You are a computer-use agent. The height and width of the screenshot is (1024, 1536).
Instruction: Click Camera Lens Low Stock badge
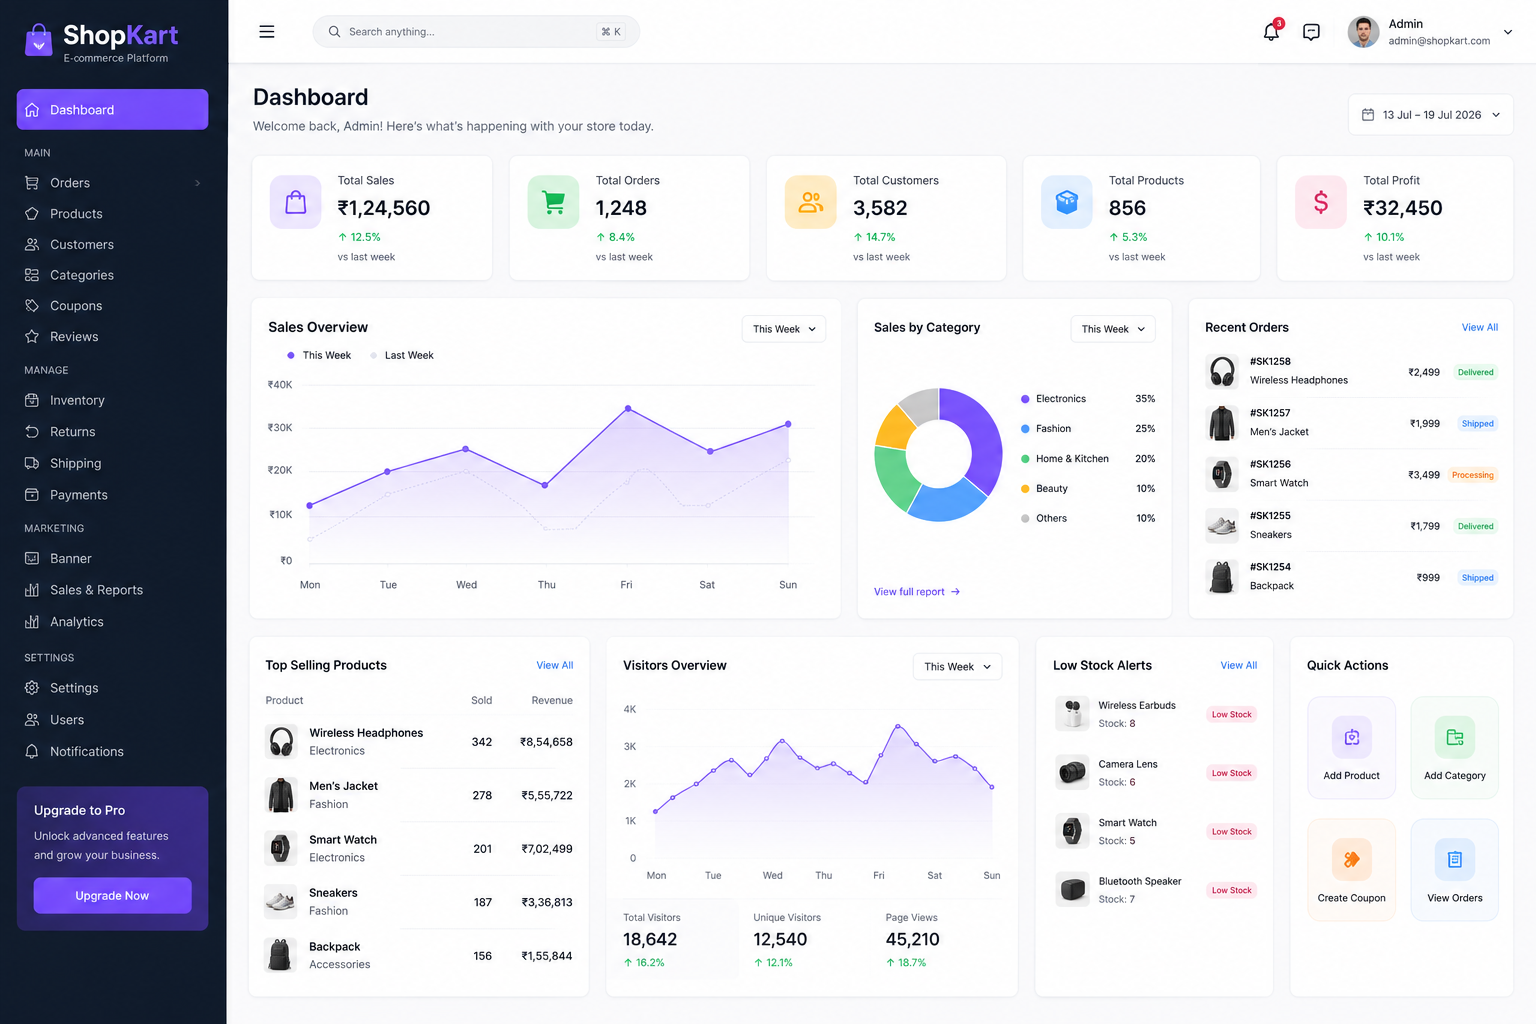tap(1232, 773)
